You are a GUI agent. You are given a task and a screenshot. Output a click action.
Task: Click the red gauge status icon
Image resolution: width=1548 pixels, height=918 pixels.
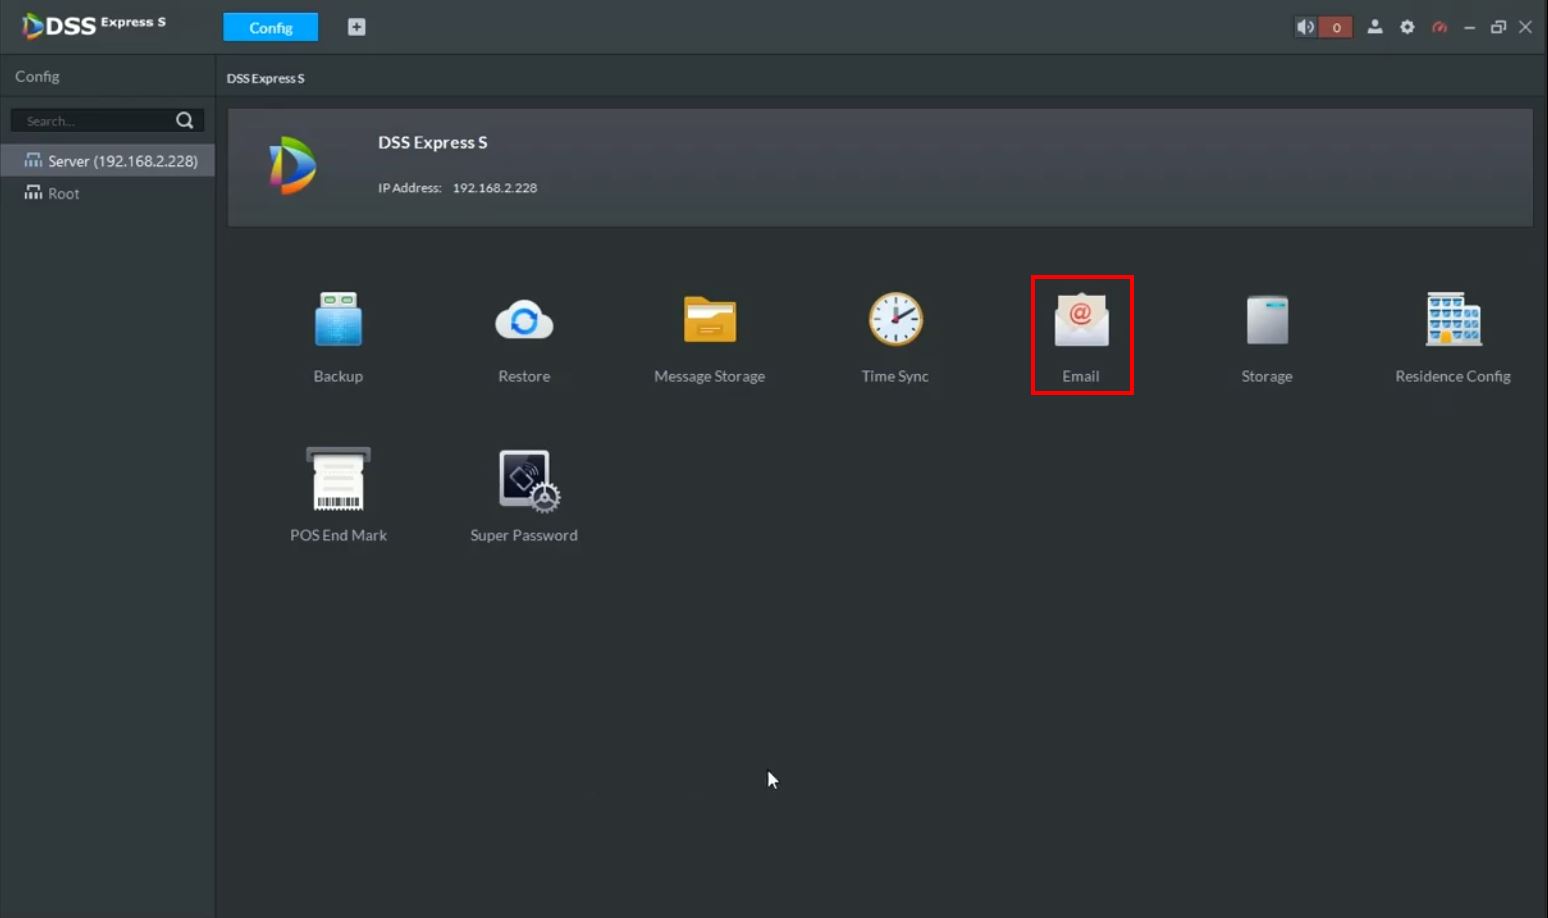coord(1439,27)
